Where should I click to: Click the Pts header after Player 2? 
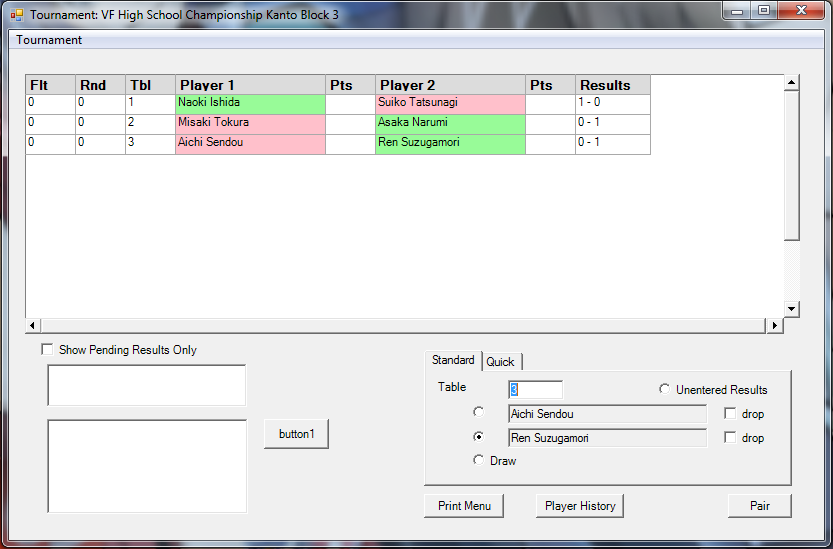(x=550, y=85)
